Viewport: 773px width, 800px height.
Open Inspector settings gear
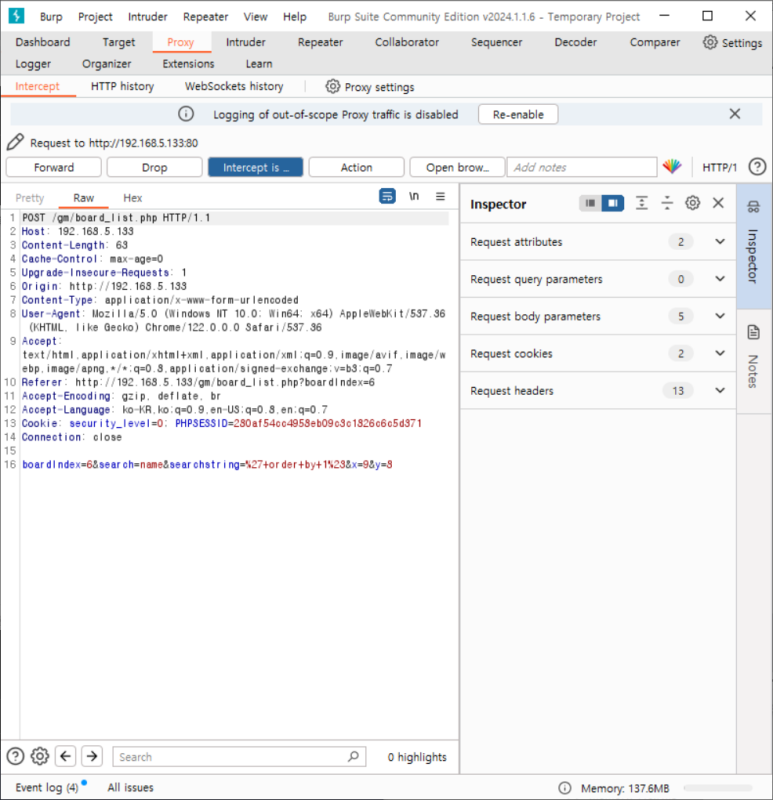[x=692, y=203]
